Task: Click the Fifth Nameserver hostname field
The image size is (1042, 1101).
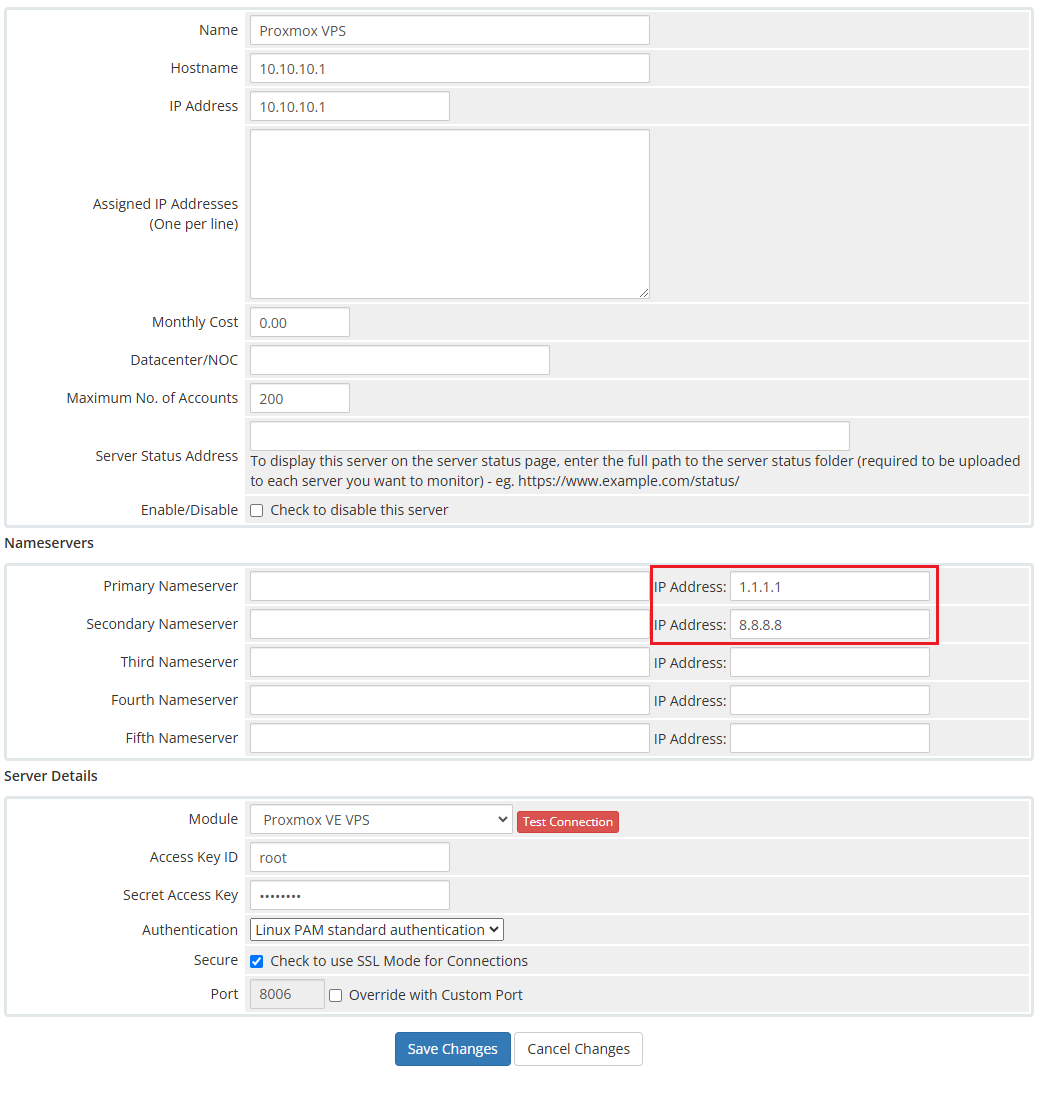Action: pos(449,738)
